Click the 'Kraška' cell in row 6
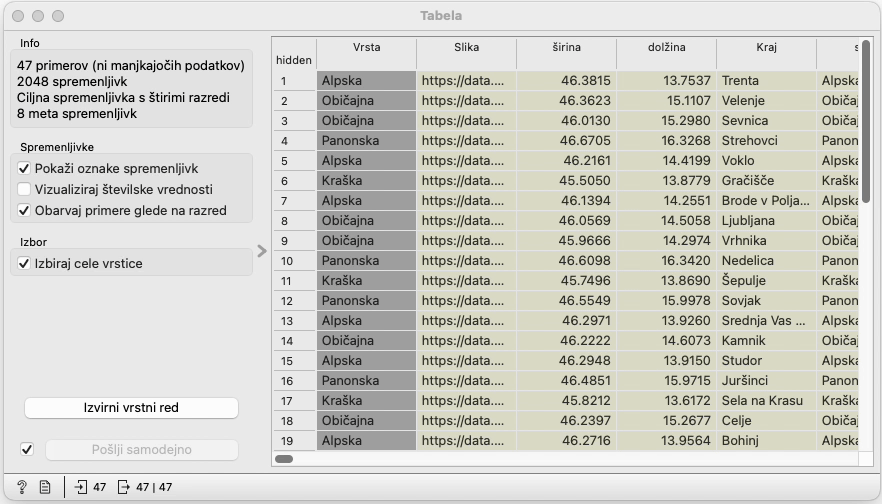The width and height of the screenshot is (882, 504). tap(366, 180)
